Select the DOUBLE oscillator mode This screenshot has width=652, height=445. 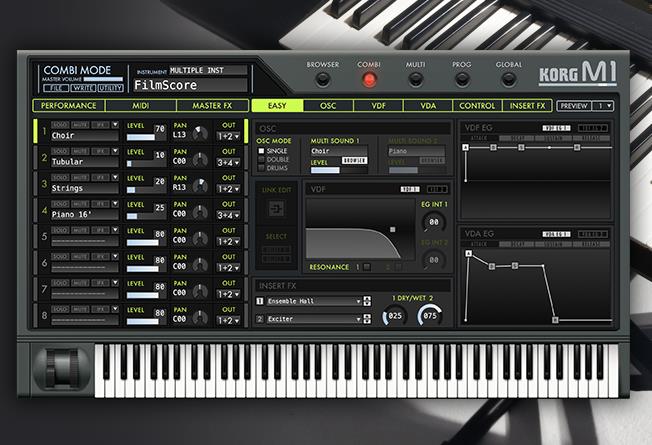click(262, 159)
